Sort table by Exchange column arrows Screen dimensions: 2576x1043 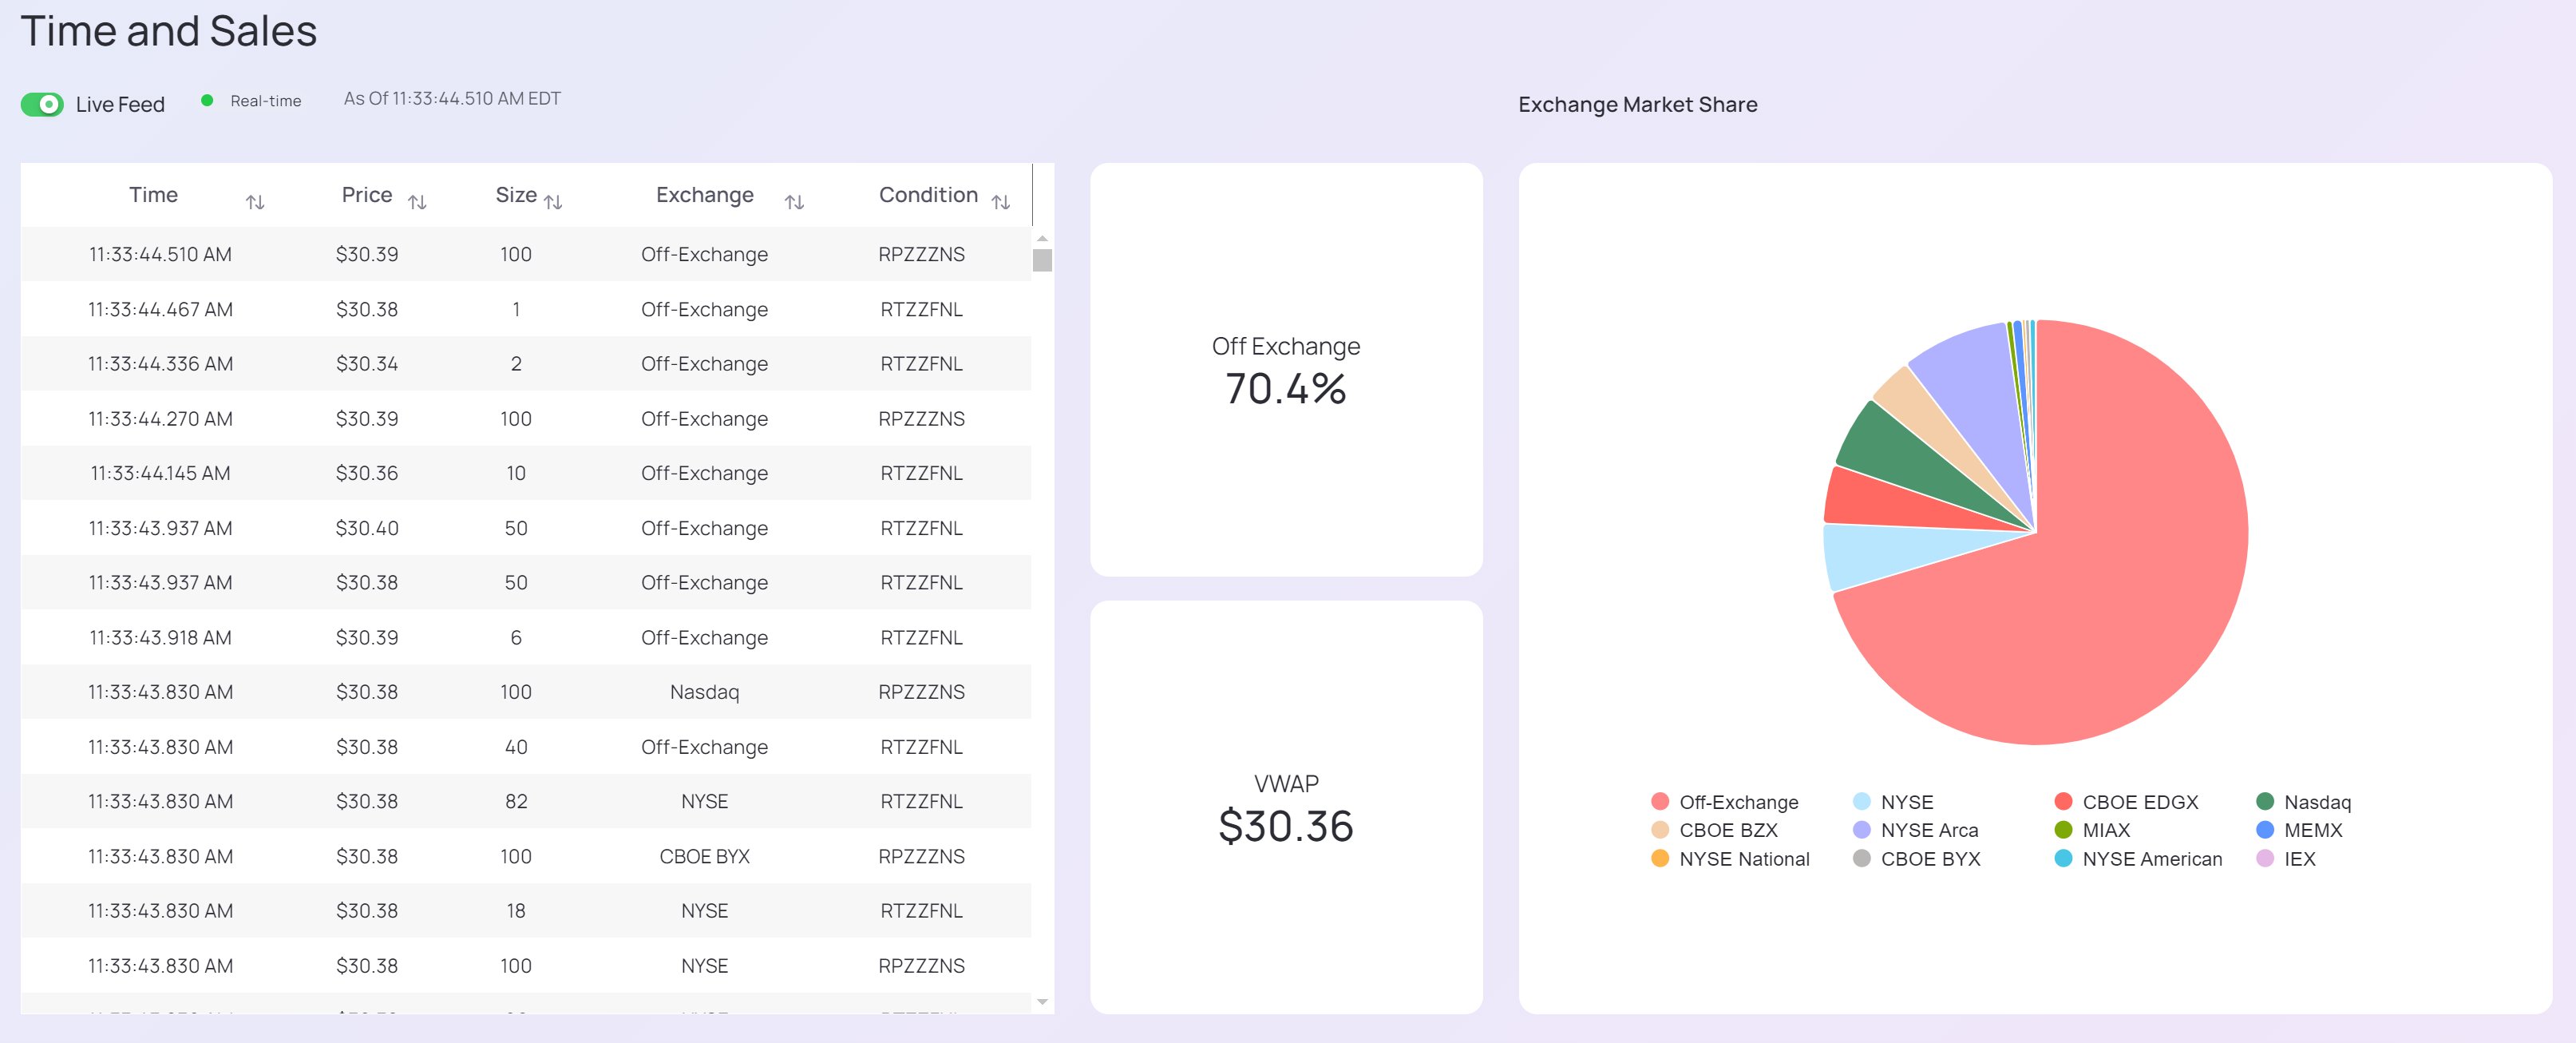click(794, 202)
